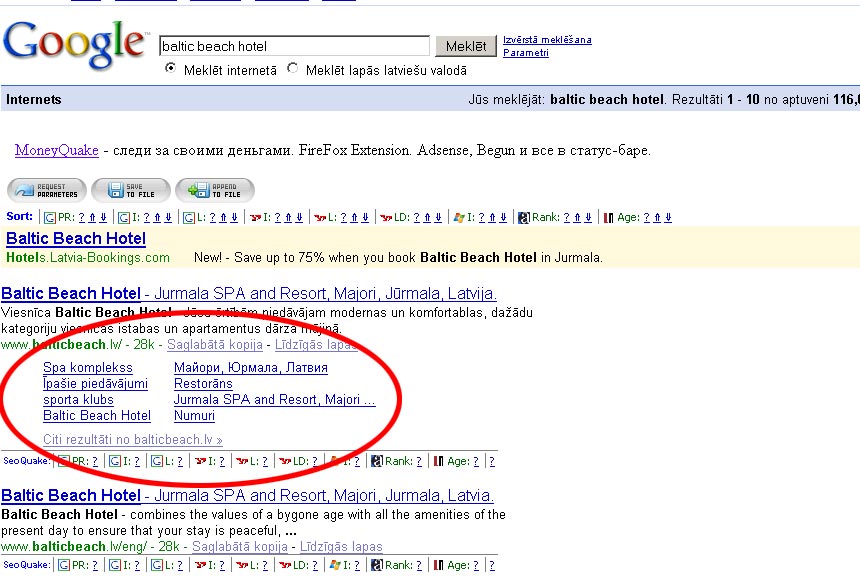The image size is (860, 578).
Task: Focus the search box containing 'baltic beach hotel'
Action: pos(295,46)
